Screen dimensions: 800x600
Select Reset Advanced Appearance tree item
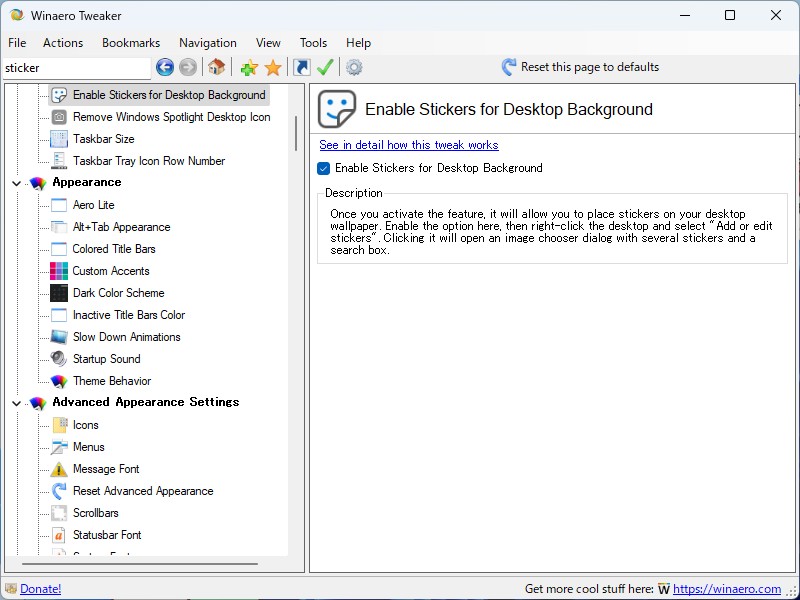143,491
